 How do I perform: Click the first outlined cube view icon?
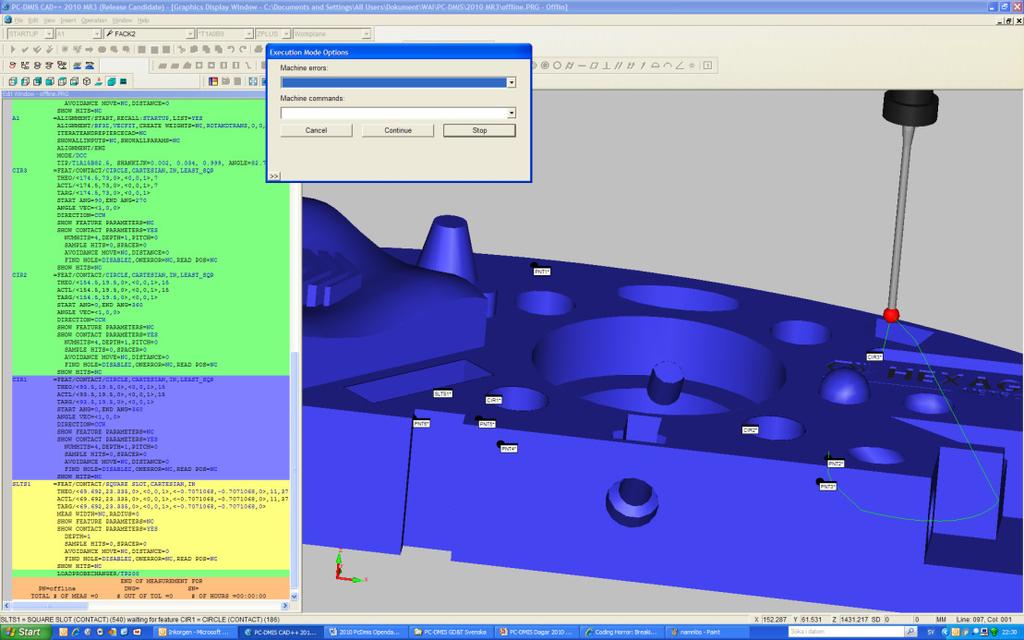(12, 82)
